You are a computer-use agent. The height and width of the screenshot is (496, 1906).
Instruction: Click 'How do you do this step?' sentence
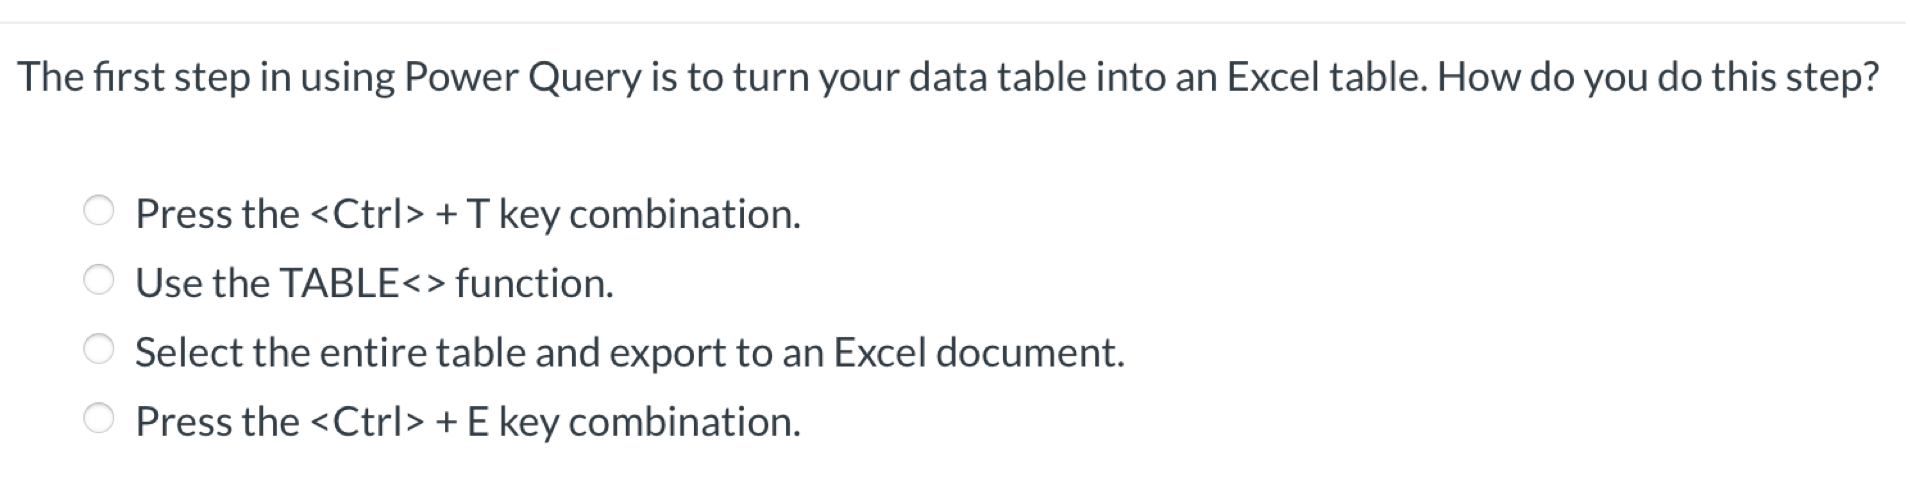1659,77
